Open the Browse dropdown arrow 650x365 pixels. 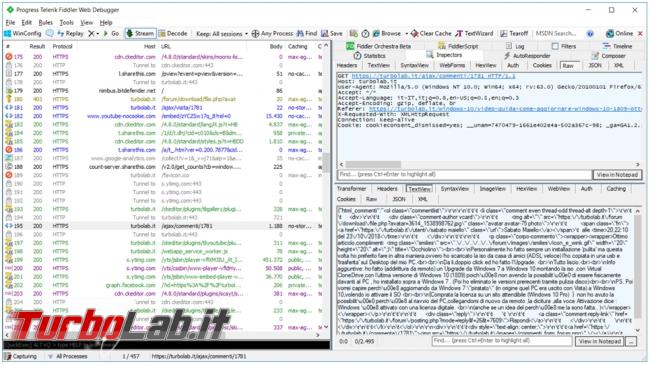[x=407, y=34]
